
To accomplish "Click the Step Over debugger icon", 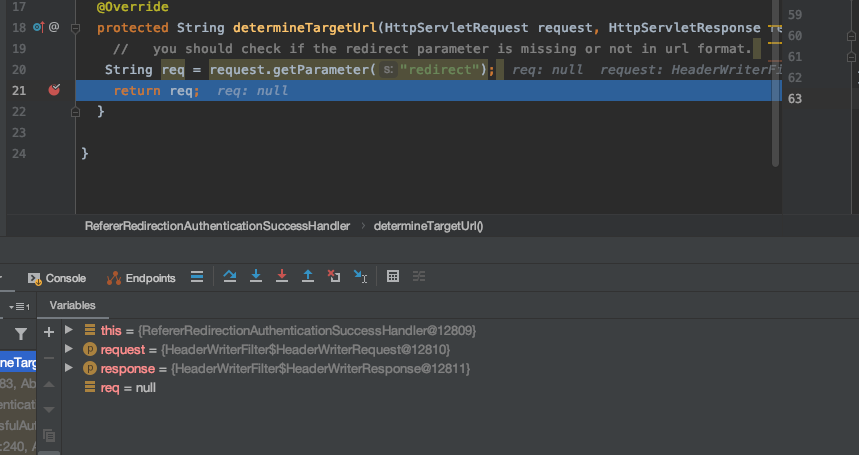I will pyautogui.click(x=230, y=277).
